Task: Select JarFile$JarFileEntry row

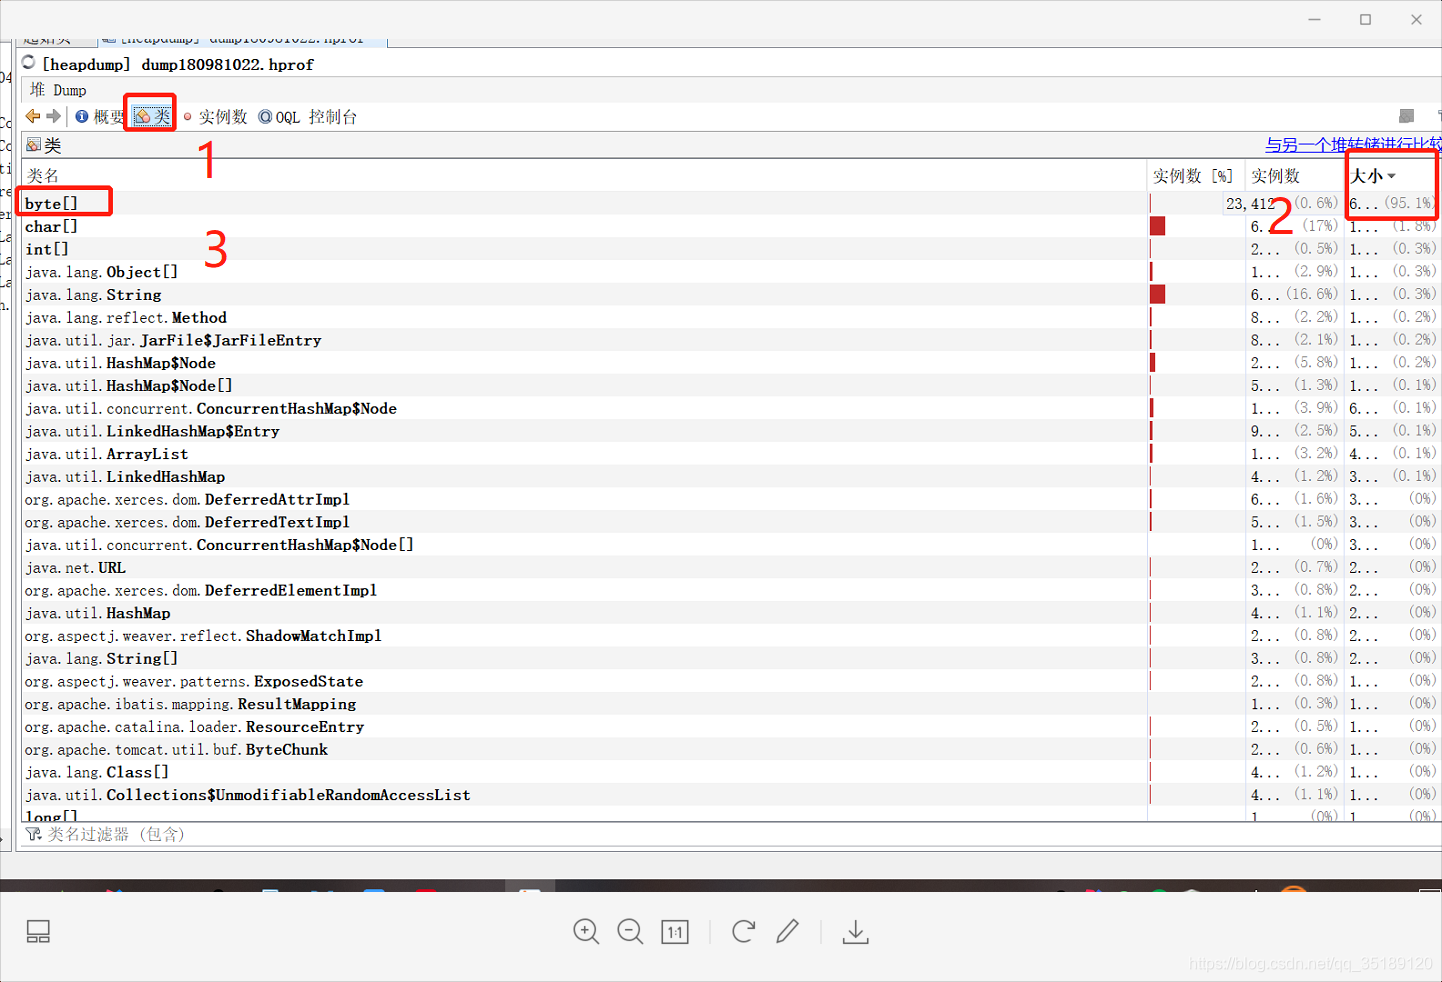Action: pyautogui.click(x=730, y=340)
